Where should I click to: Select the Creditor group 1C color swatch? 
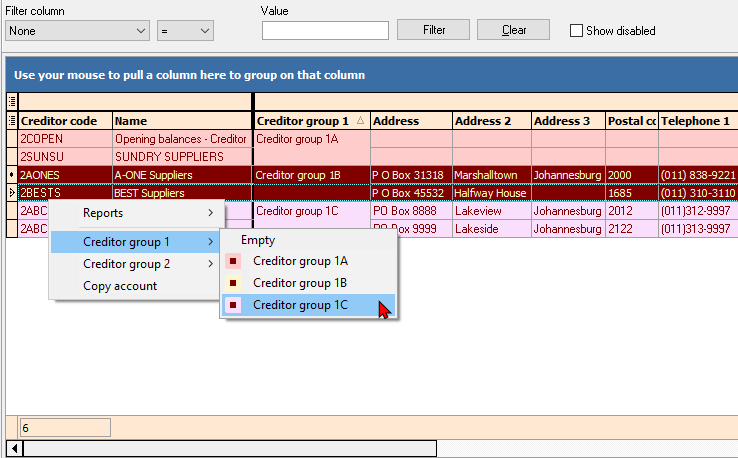[233, 305]
